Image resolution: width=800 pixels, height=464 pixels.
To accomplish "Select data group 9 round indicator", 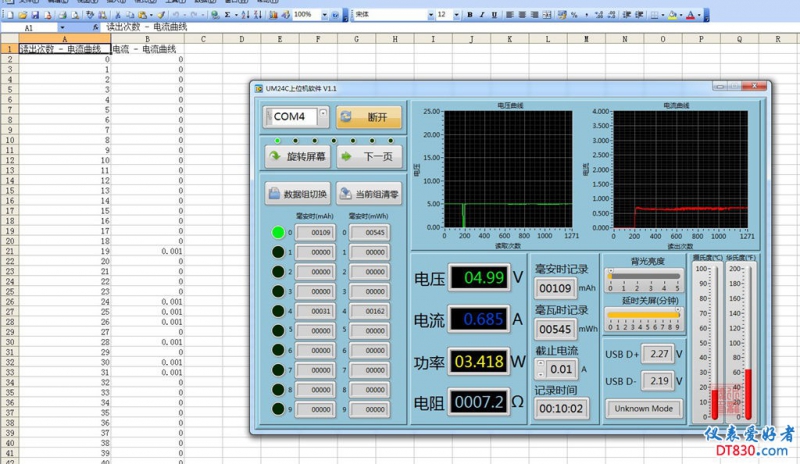I will [278, 408].
